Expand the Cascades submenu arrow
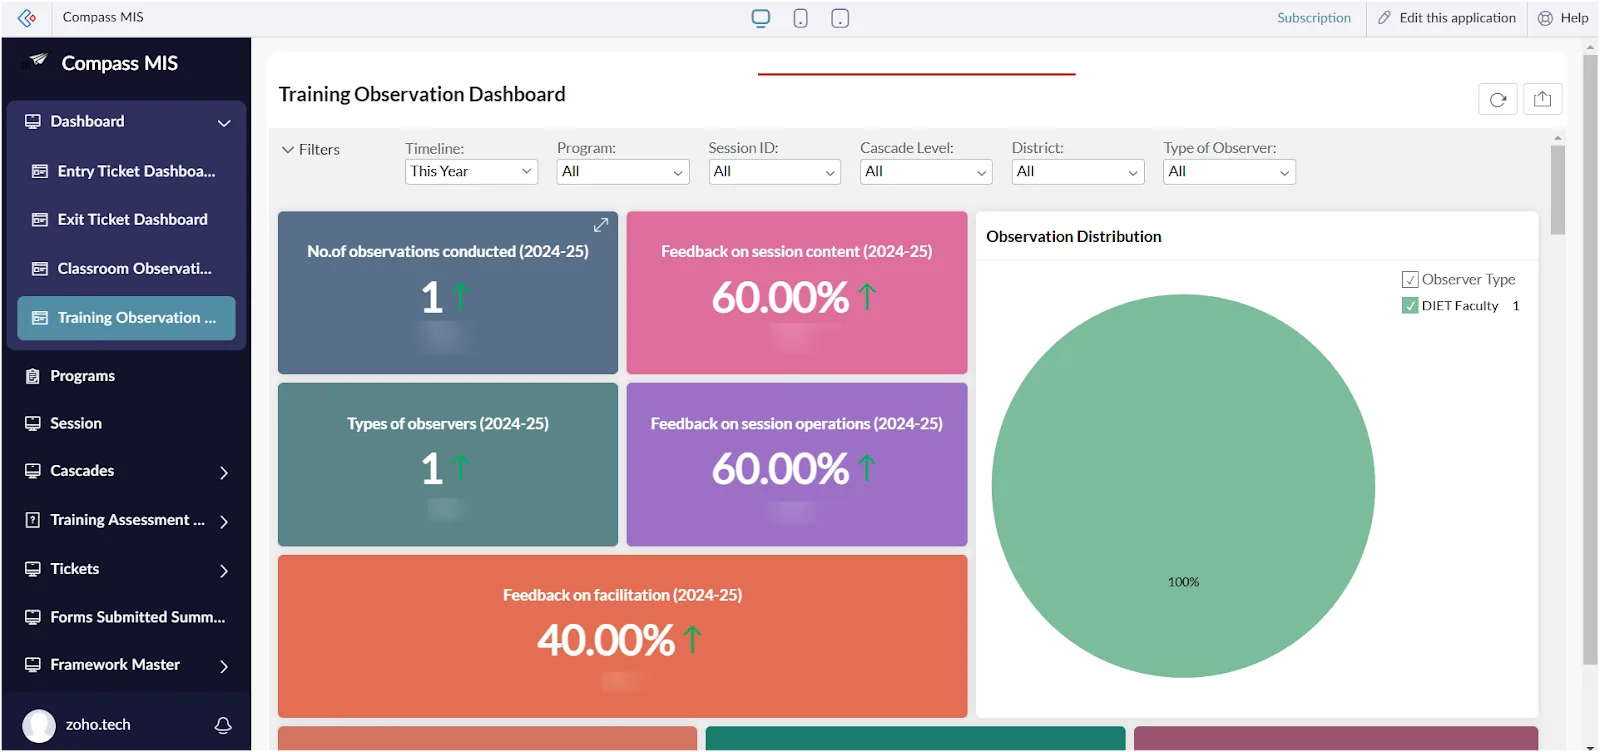 coord(224,472)
